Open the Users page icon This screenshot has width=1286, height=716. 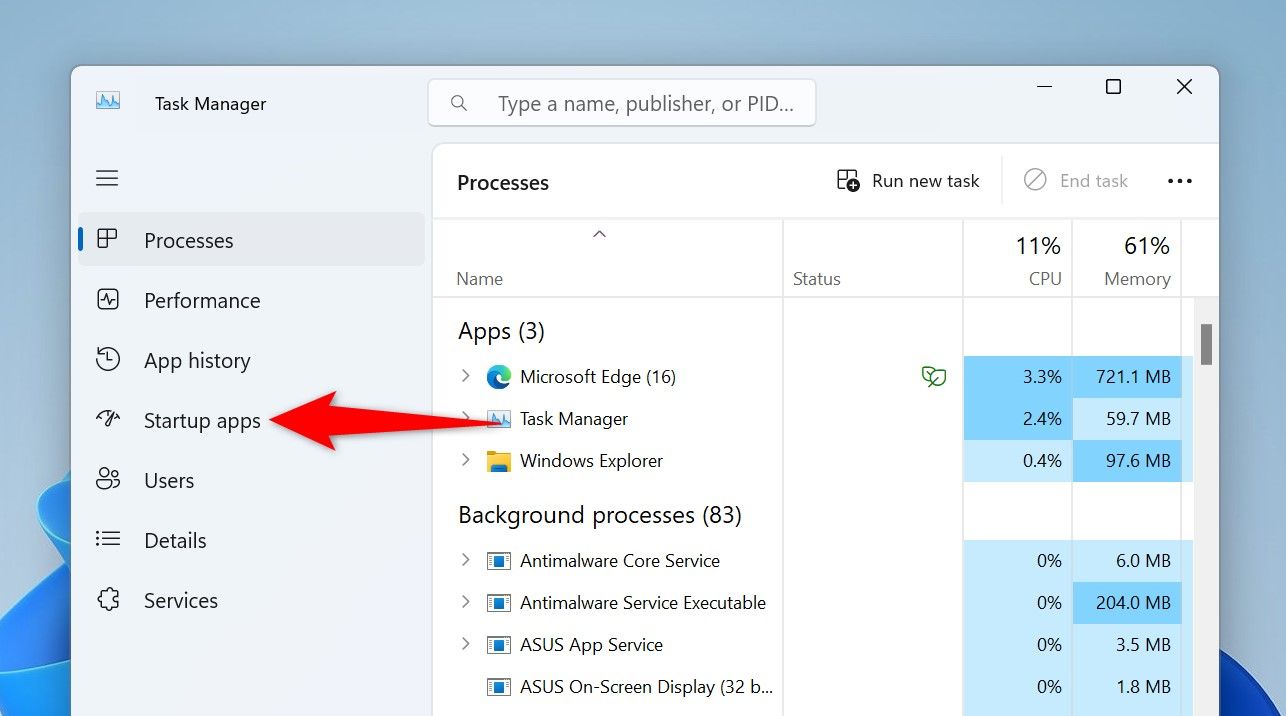tap(108, 480)
